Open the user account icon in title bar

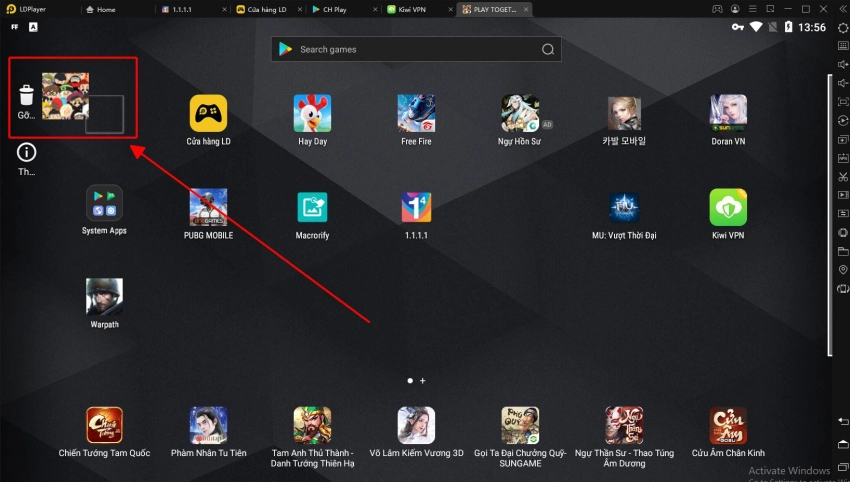(x=735, y=9)
